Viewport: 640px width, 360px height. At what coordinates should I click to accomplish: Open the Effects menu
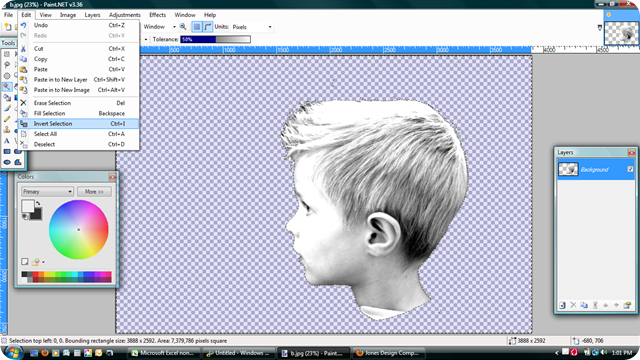coord(157,15)
